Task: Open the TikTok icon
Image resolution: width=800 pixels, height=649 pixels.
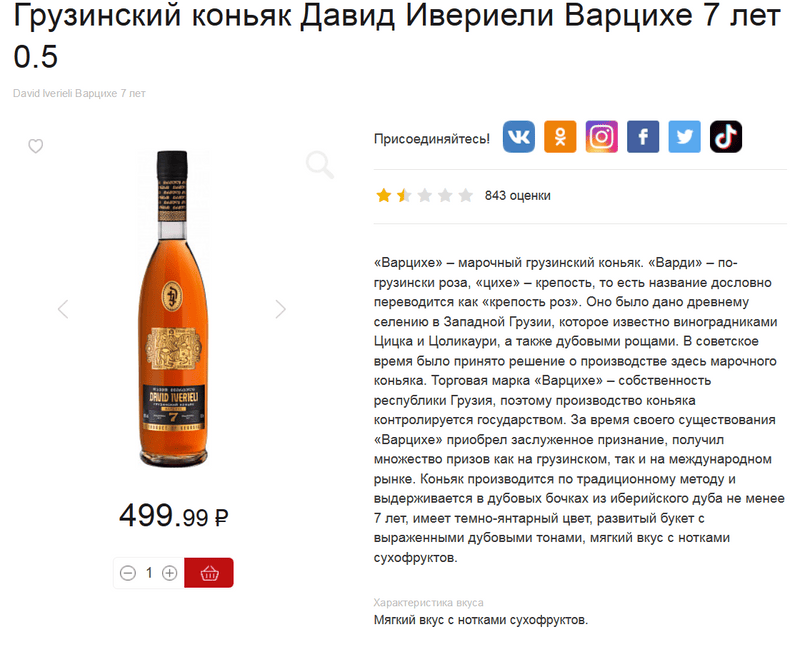Action: point(726,137)
